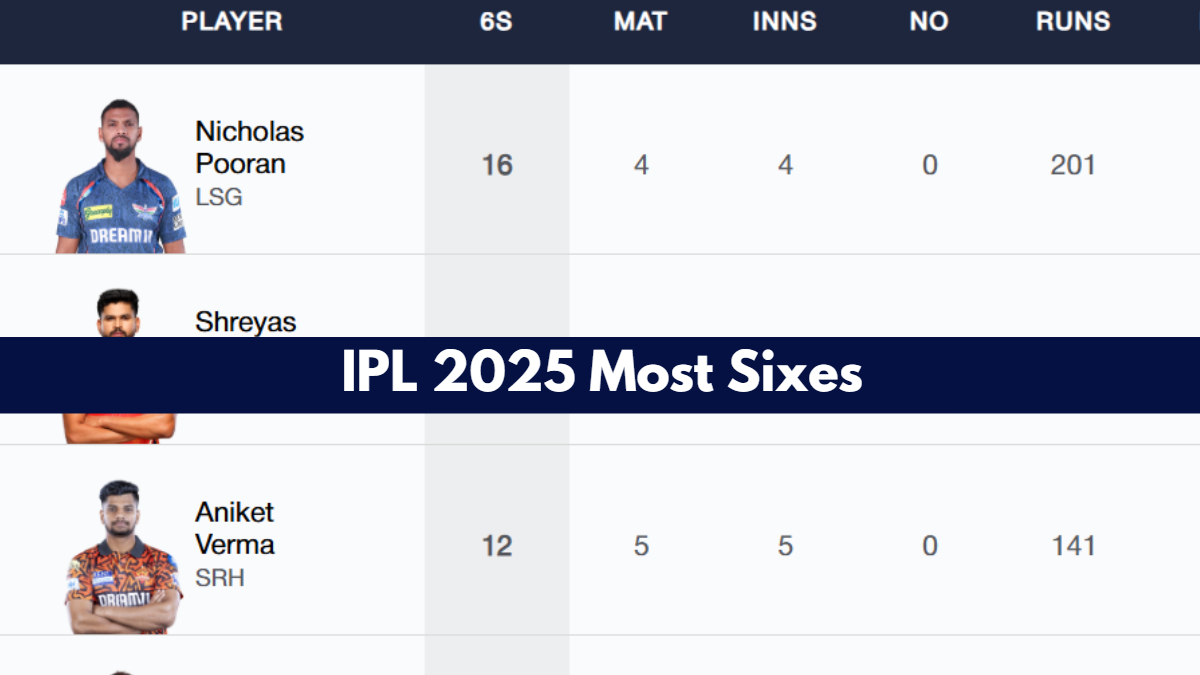Click the SRH team label
Image resolution: width=1200 pixels, height=675 pixels.
[220, 578]
